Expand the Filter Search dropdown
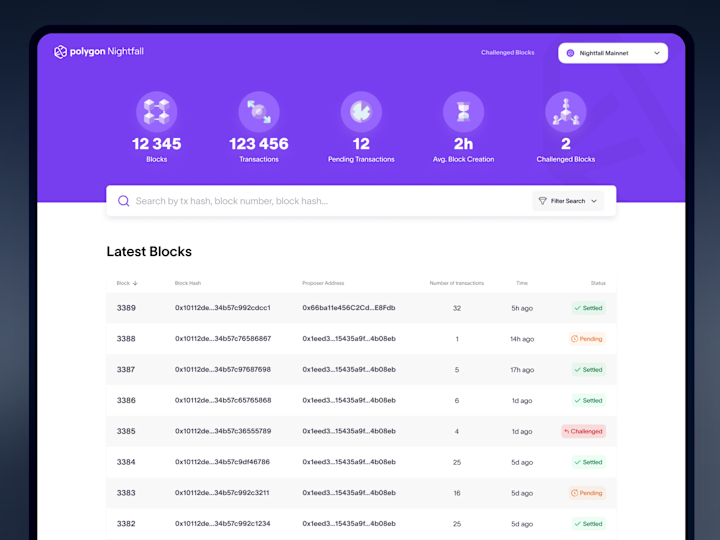Viewport: 720px width, 540px height. click(x=568, y=201)
